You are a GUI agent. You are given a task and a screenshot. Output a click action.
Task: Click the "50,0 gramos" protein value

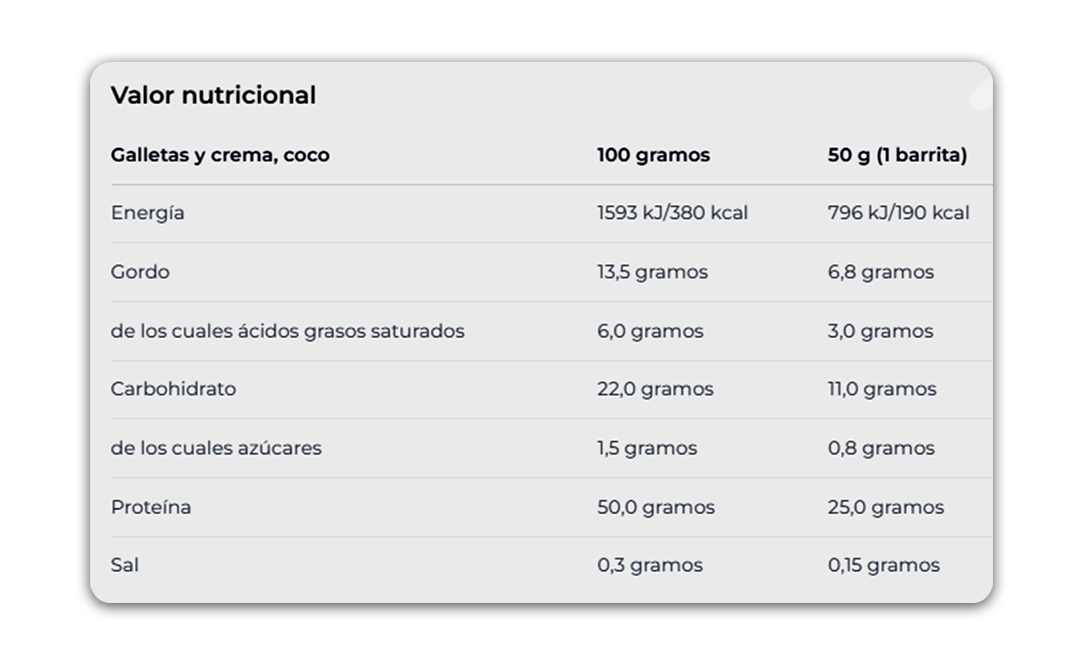[x=656, y=507]
